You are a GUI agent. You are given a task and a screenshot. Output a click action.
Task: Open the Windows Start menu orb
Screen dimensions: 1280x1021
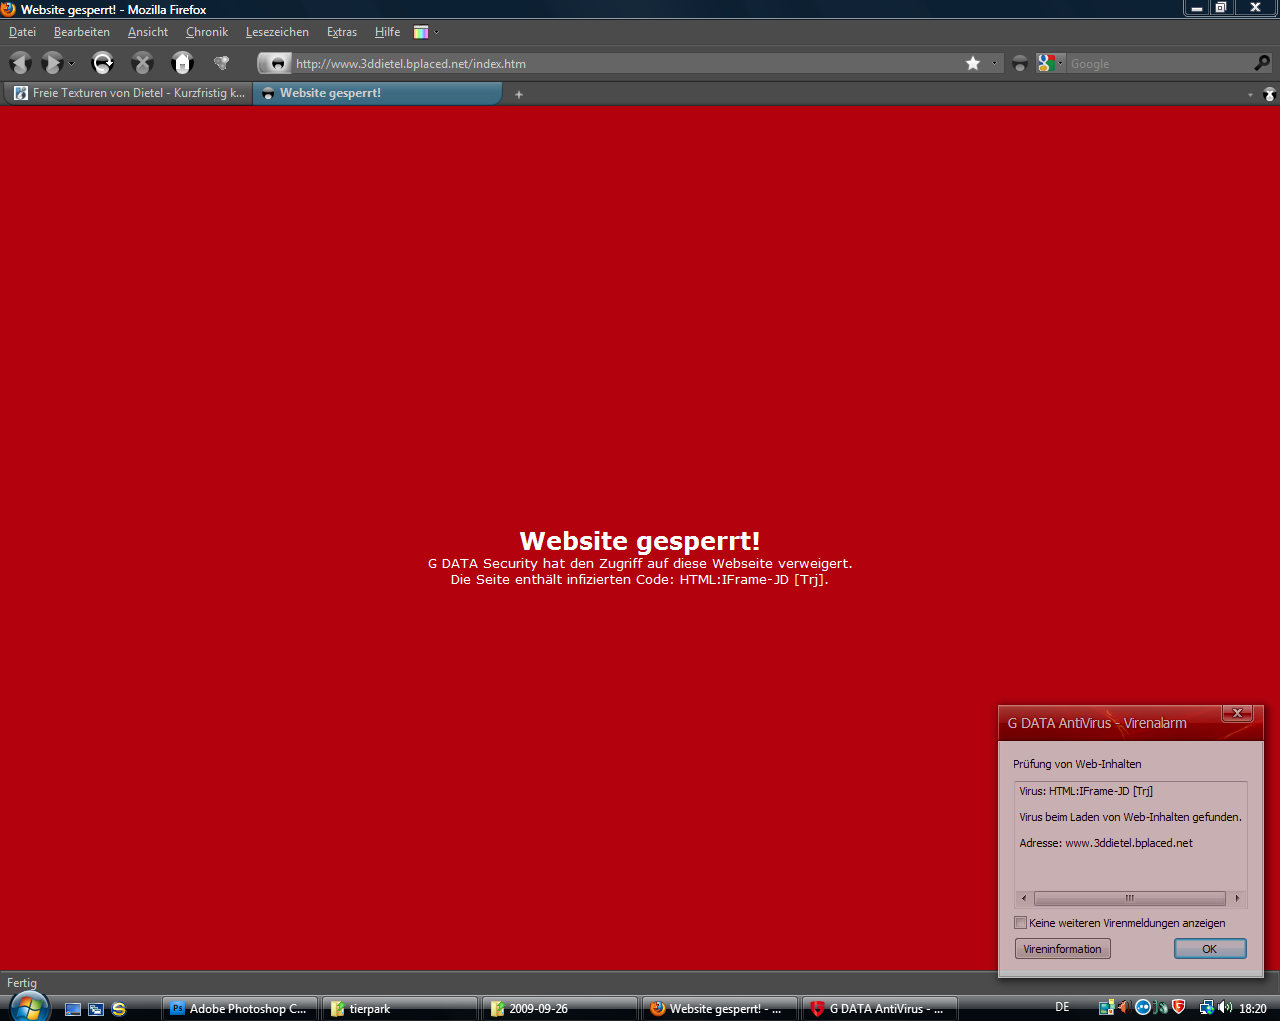pyautogui.click(x=29, y=1005)
